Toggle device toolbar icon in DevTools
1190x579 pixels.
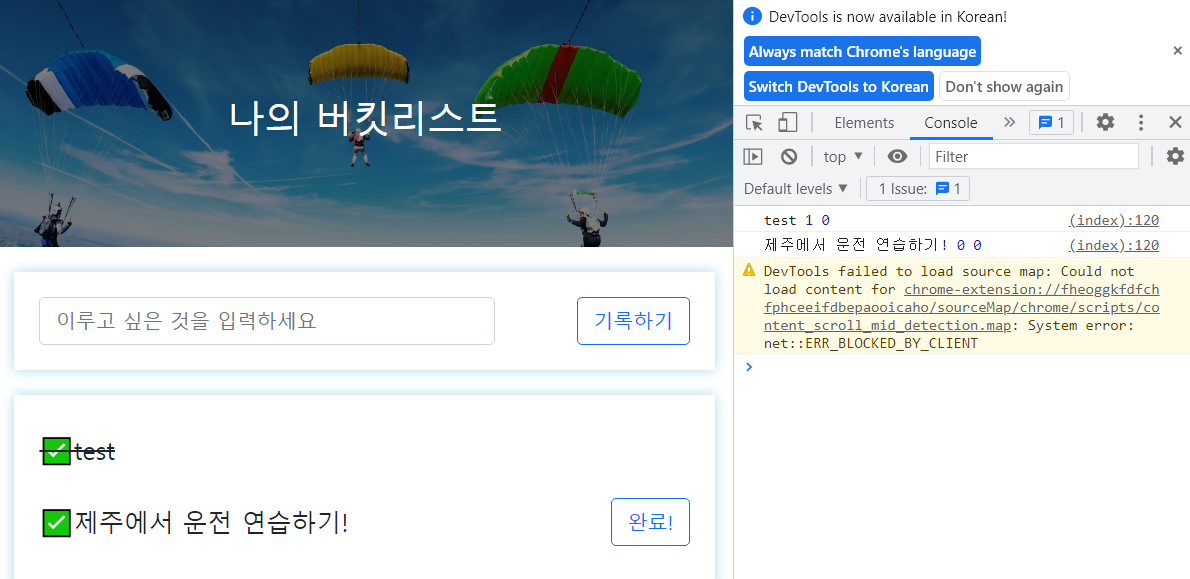point(788,123)
